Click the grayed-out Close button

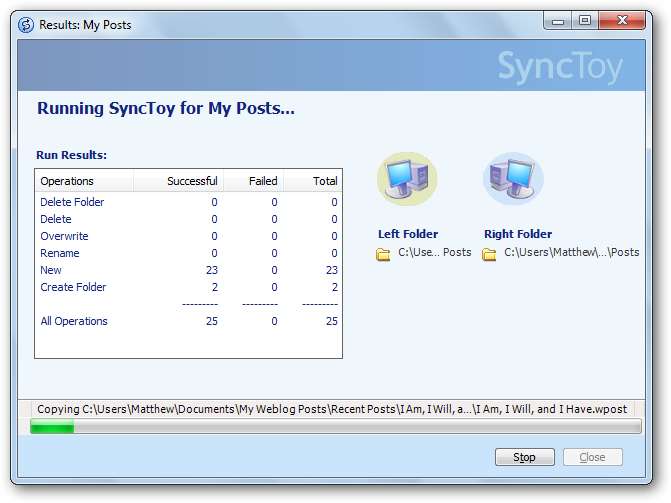pos(592,457)
